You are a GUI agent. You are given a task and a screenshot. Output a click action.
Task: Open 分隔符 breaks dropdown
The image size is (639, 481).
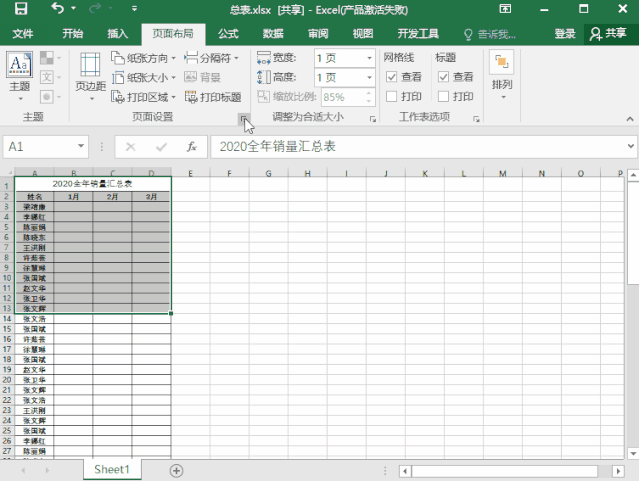tap(211, 58)
